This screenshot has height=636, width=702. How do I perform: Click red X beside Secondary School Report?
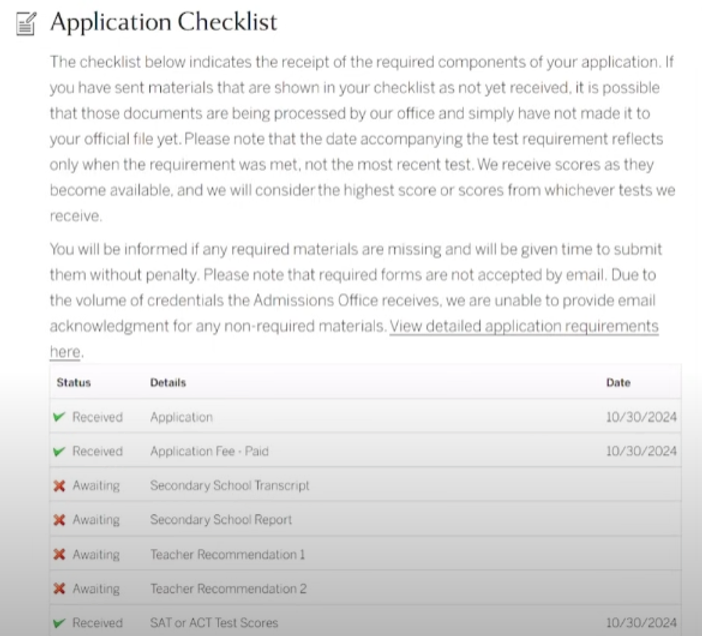59,520
